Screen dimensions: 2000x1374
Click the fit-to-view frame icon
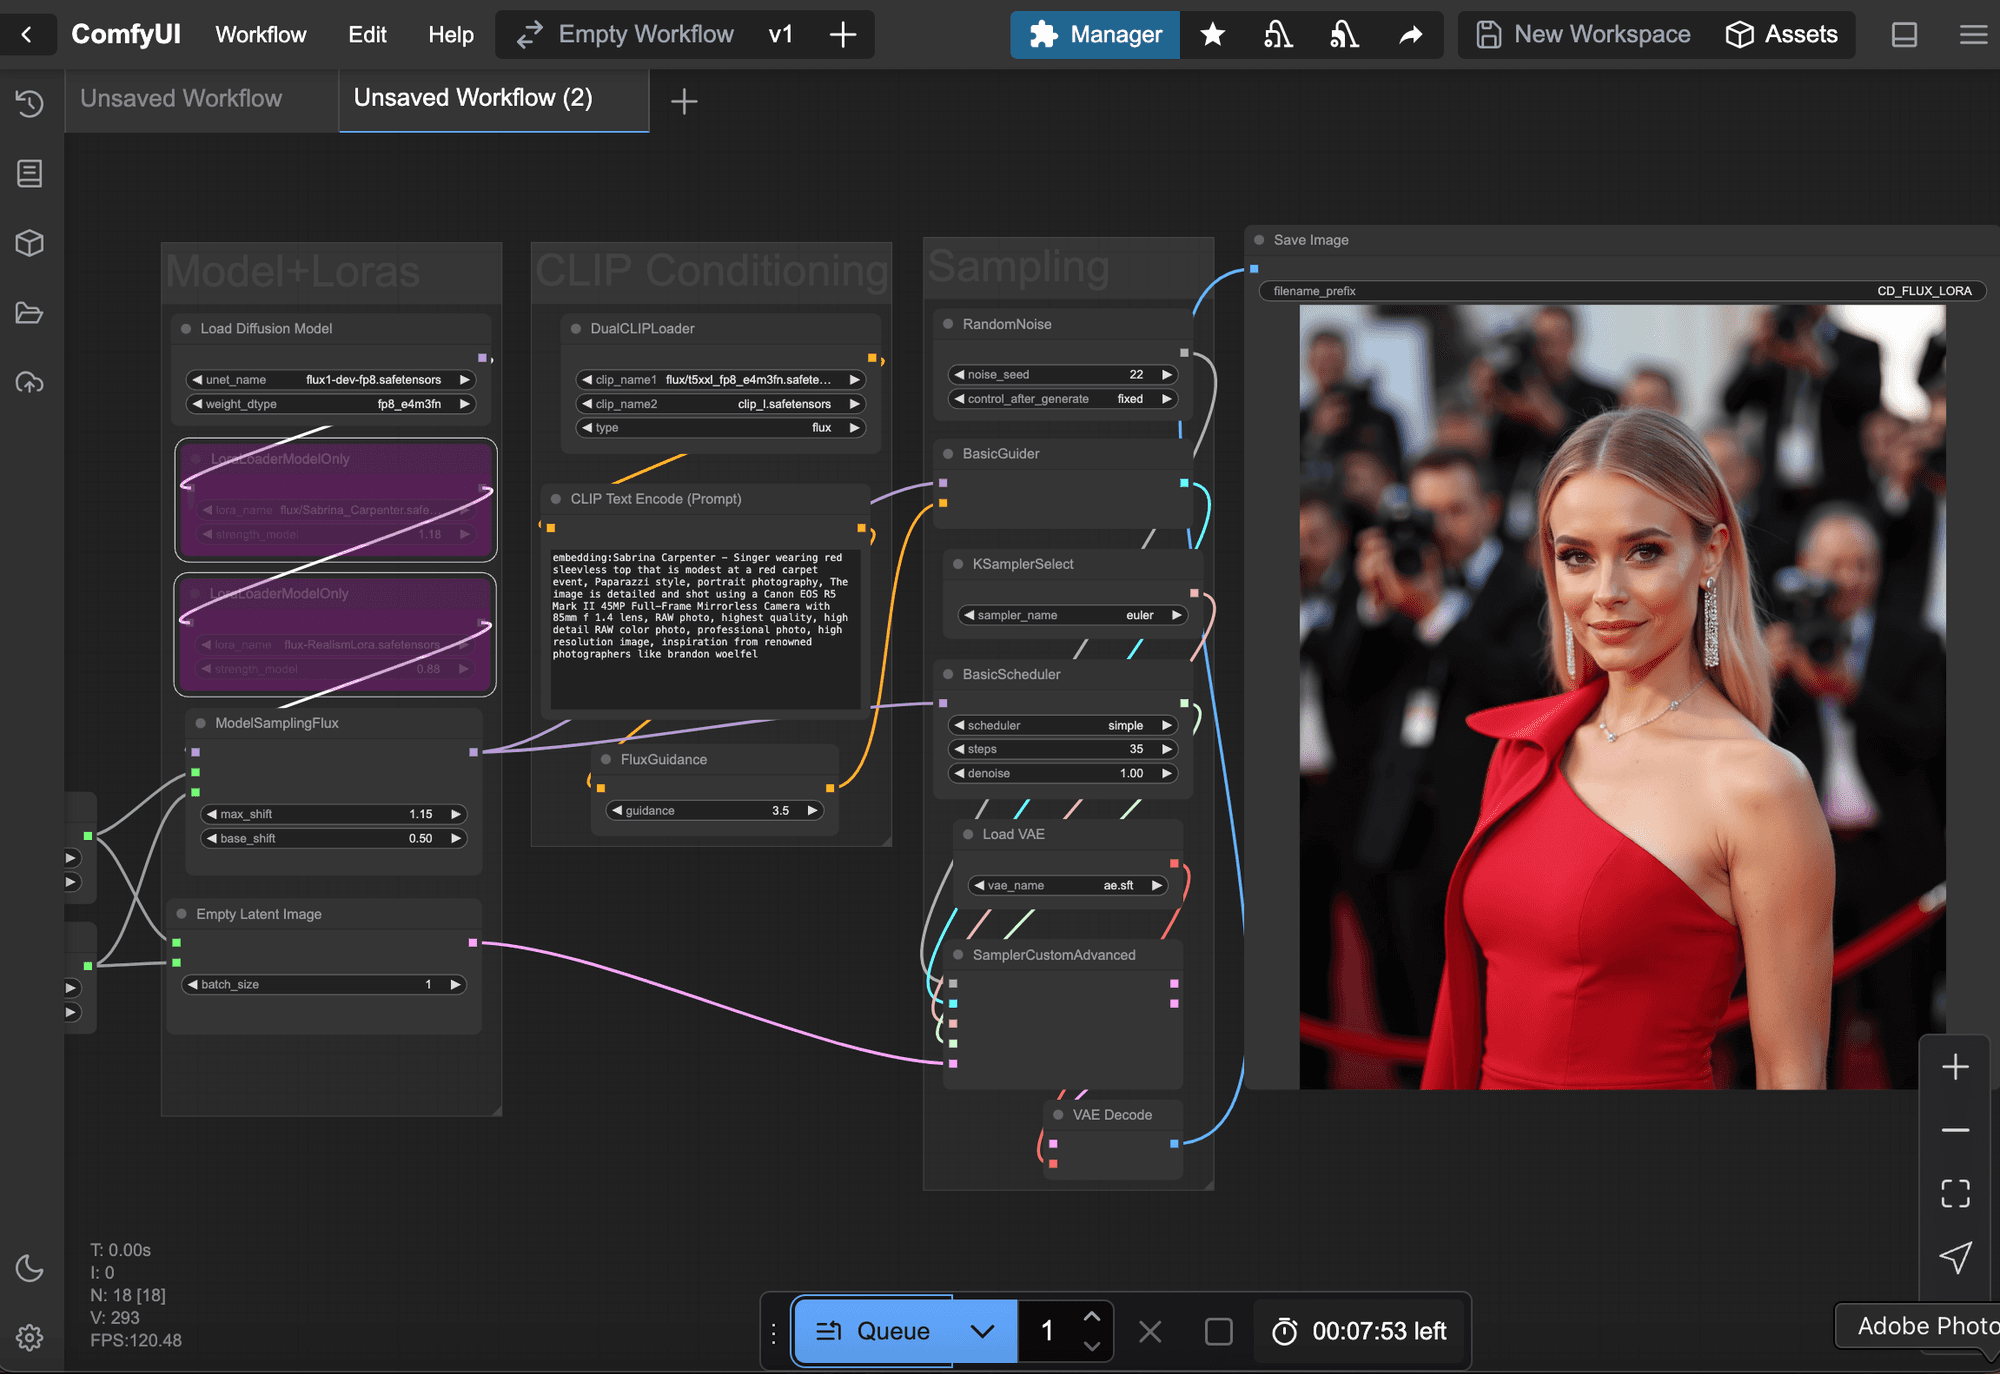pos(1955,1193)
